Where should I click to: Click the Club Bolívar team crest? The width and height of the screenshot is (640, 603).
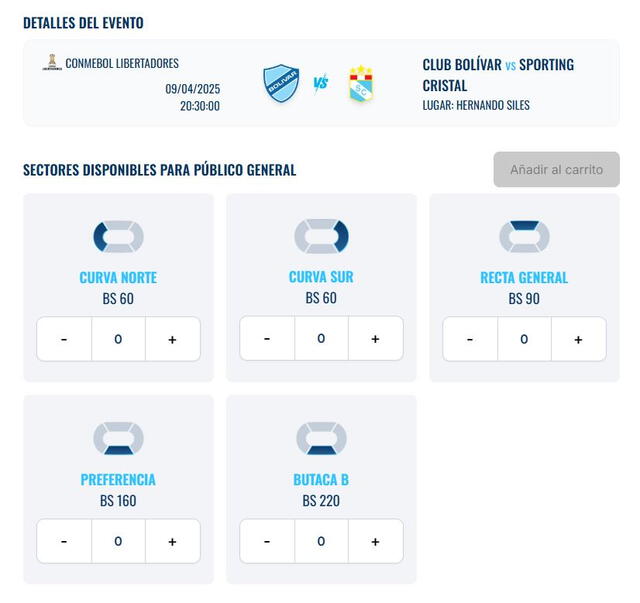pyautogui.click(x=281, y=83)
